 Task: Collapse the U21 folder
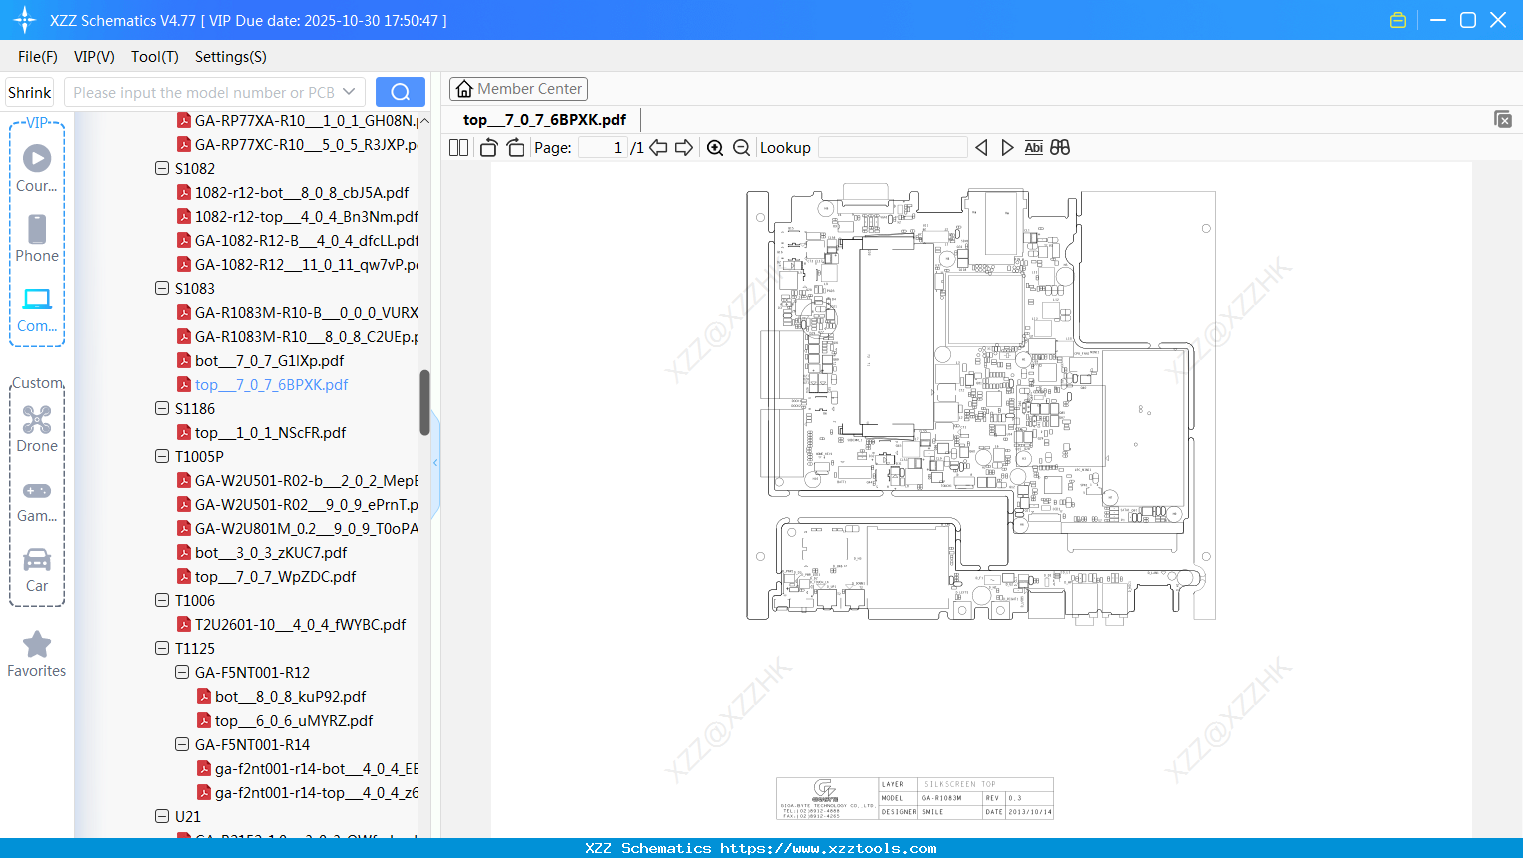click(162, 816)
